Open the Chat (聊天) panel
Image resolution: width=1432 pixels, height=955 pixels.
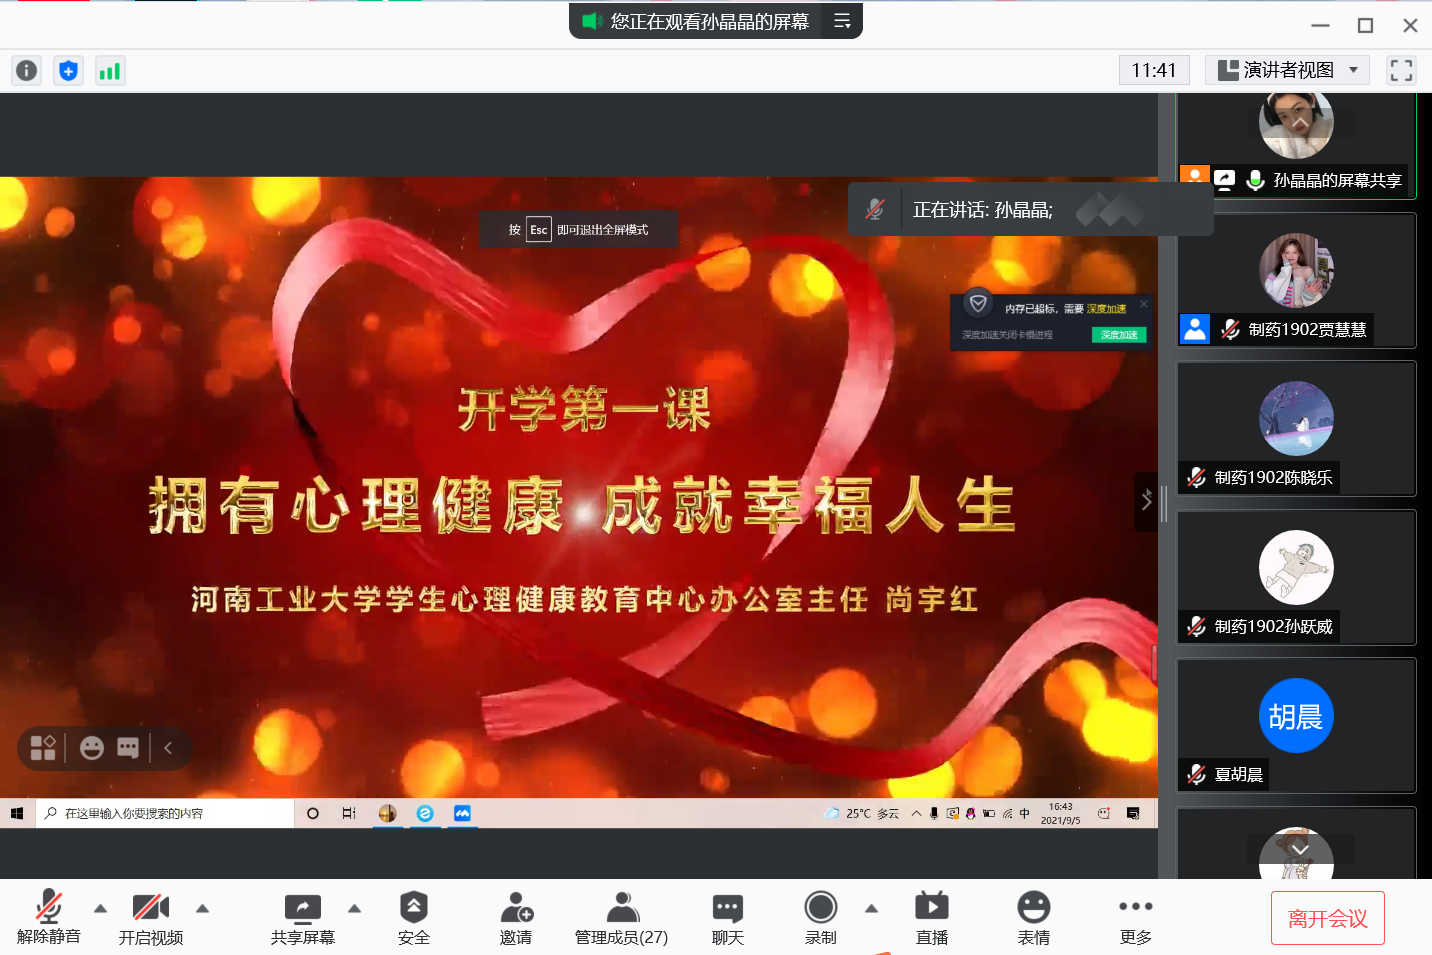point(727,918)
